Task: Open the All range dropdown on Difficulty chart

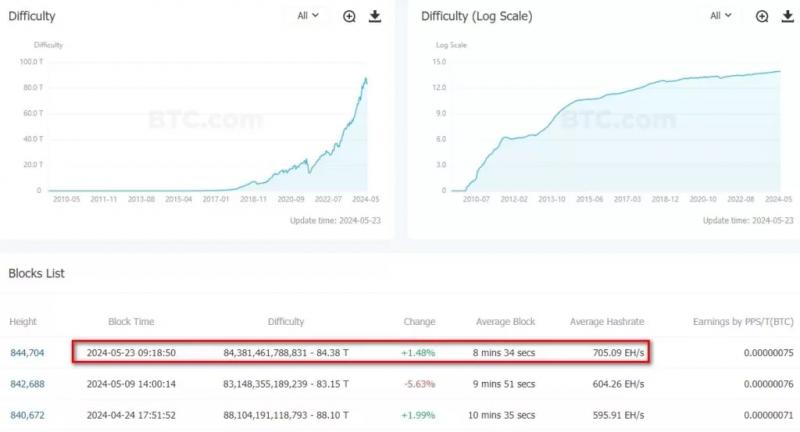Action: pos(308,16)
